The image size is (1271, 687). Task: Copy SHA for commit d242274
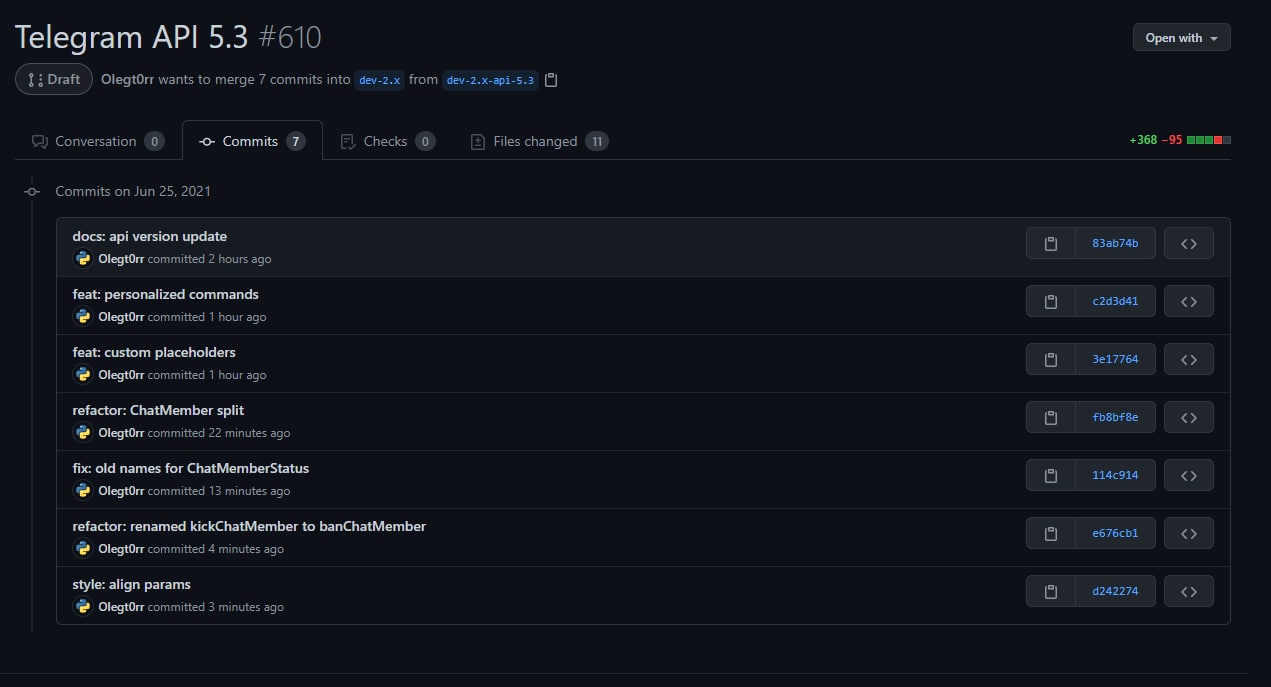(x=1051, y=591)
